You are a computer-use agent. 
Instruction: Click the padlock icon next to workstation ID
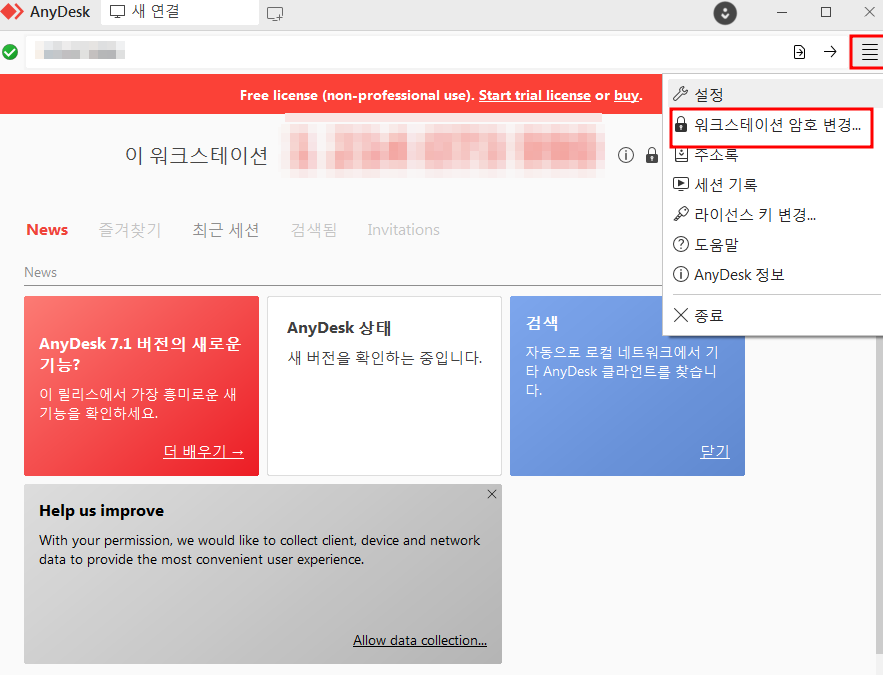(x=652, y=155)
